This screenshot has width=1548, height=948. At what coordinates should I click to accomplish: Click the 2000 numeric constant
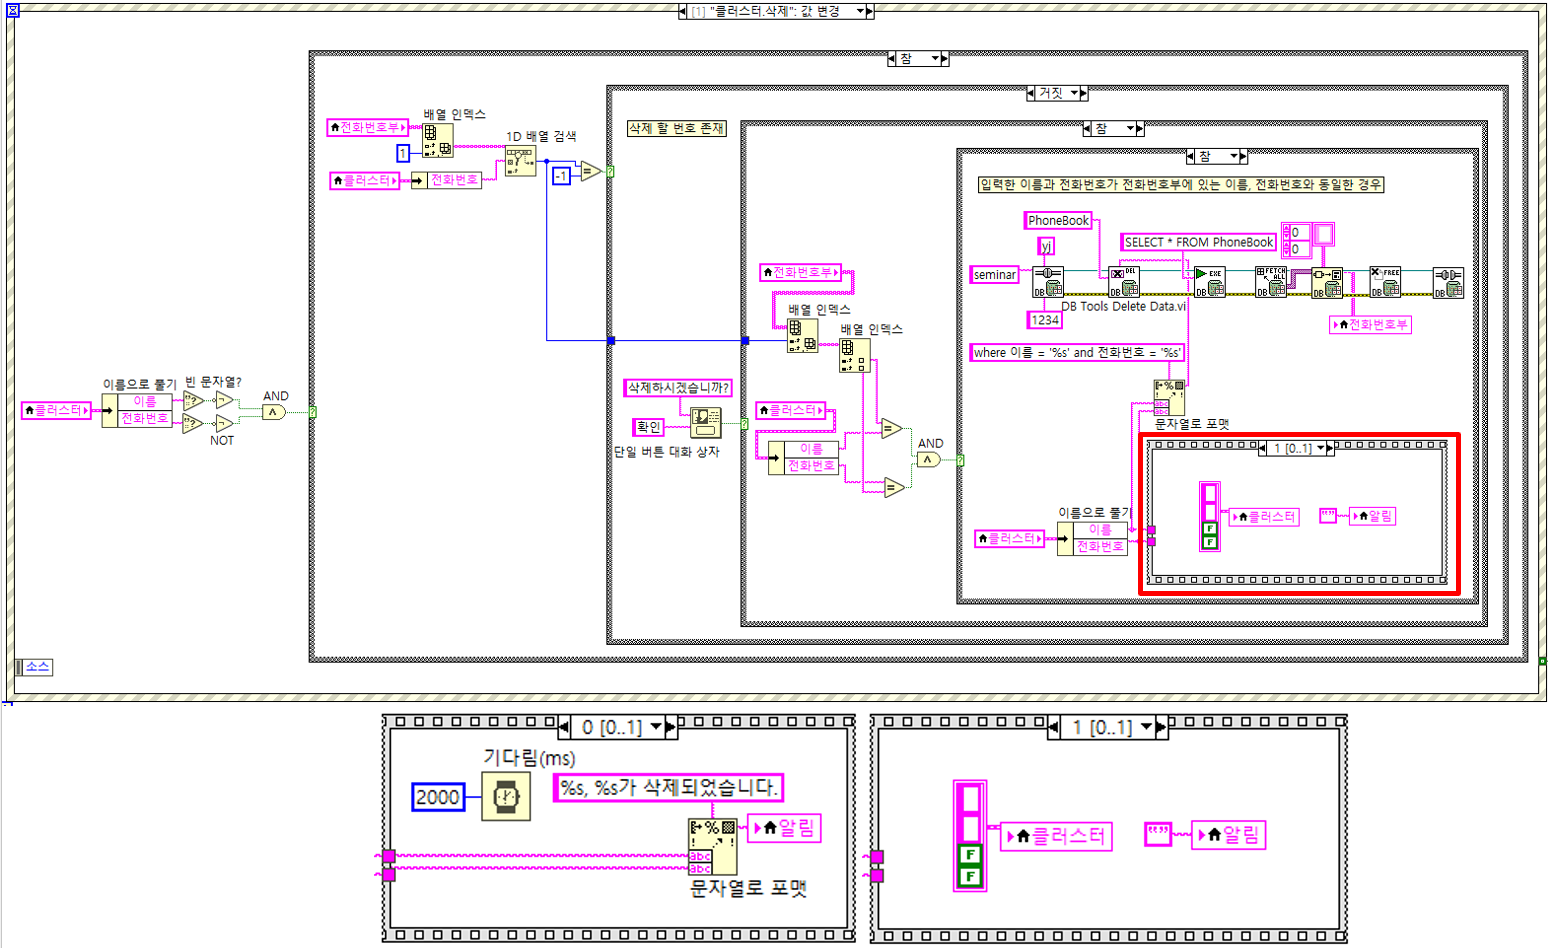[438, 797]
